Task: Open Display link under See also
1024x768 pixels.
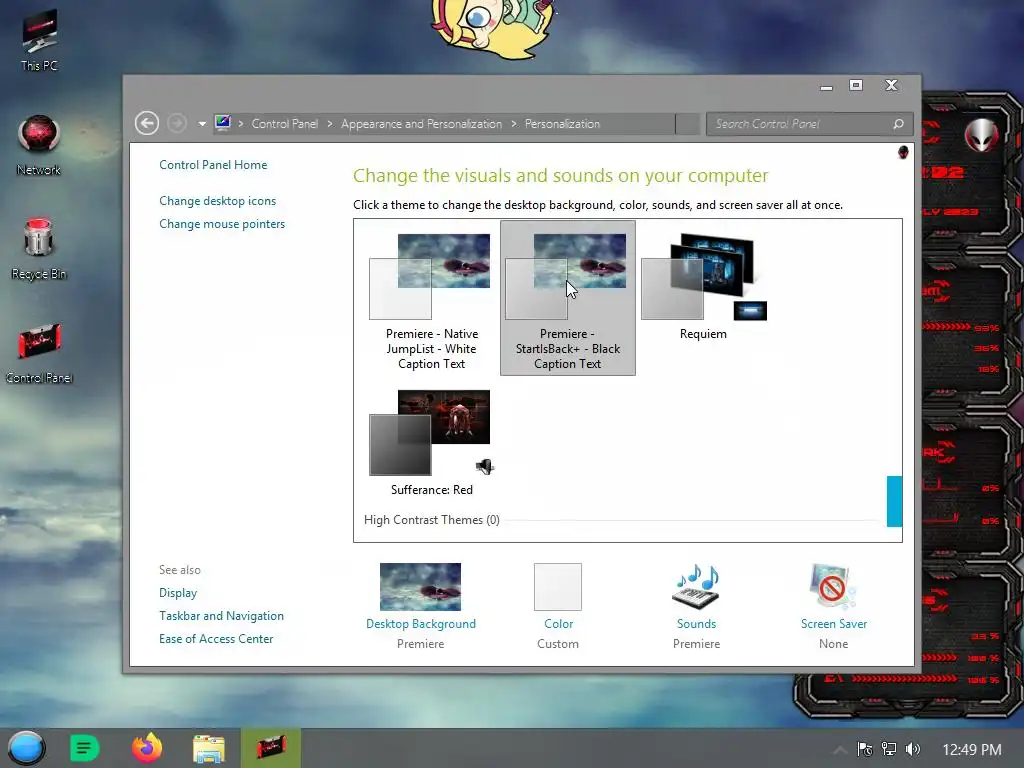Action: click(x=178, y=592)
